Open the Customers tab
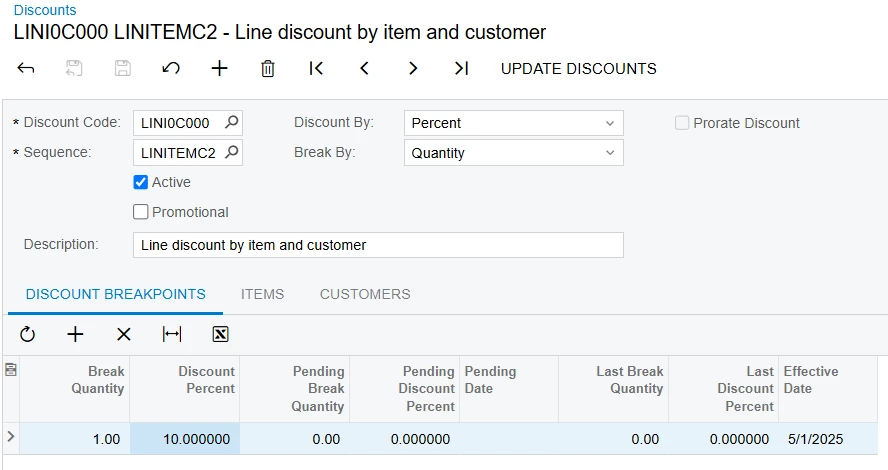This screenshot has width=888, height=470. pyautogui.click(x=365, y=295)
